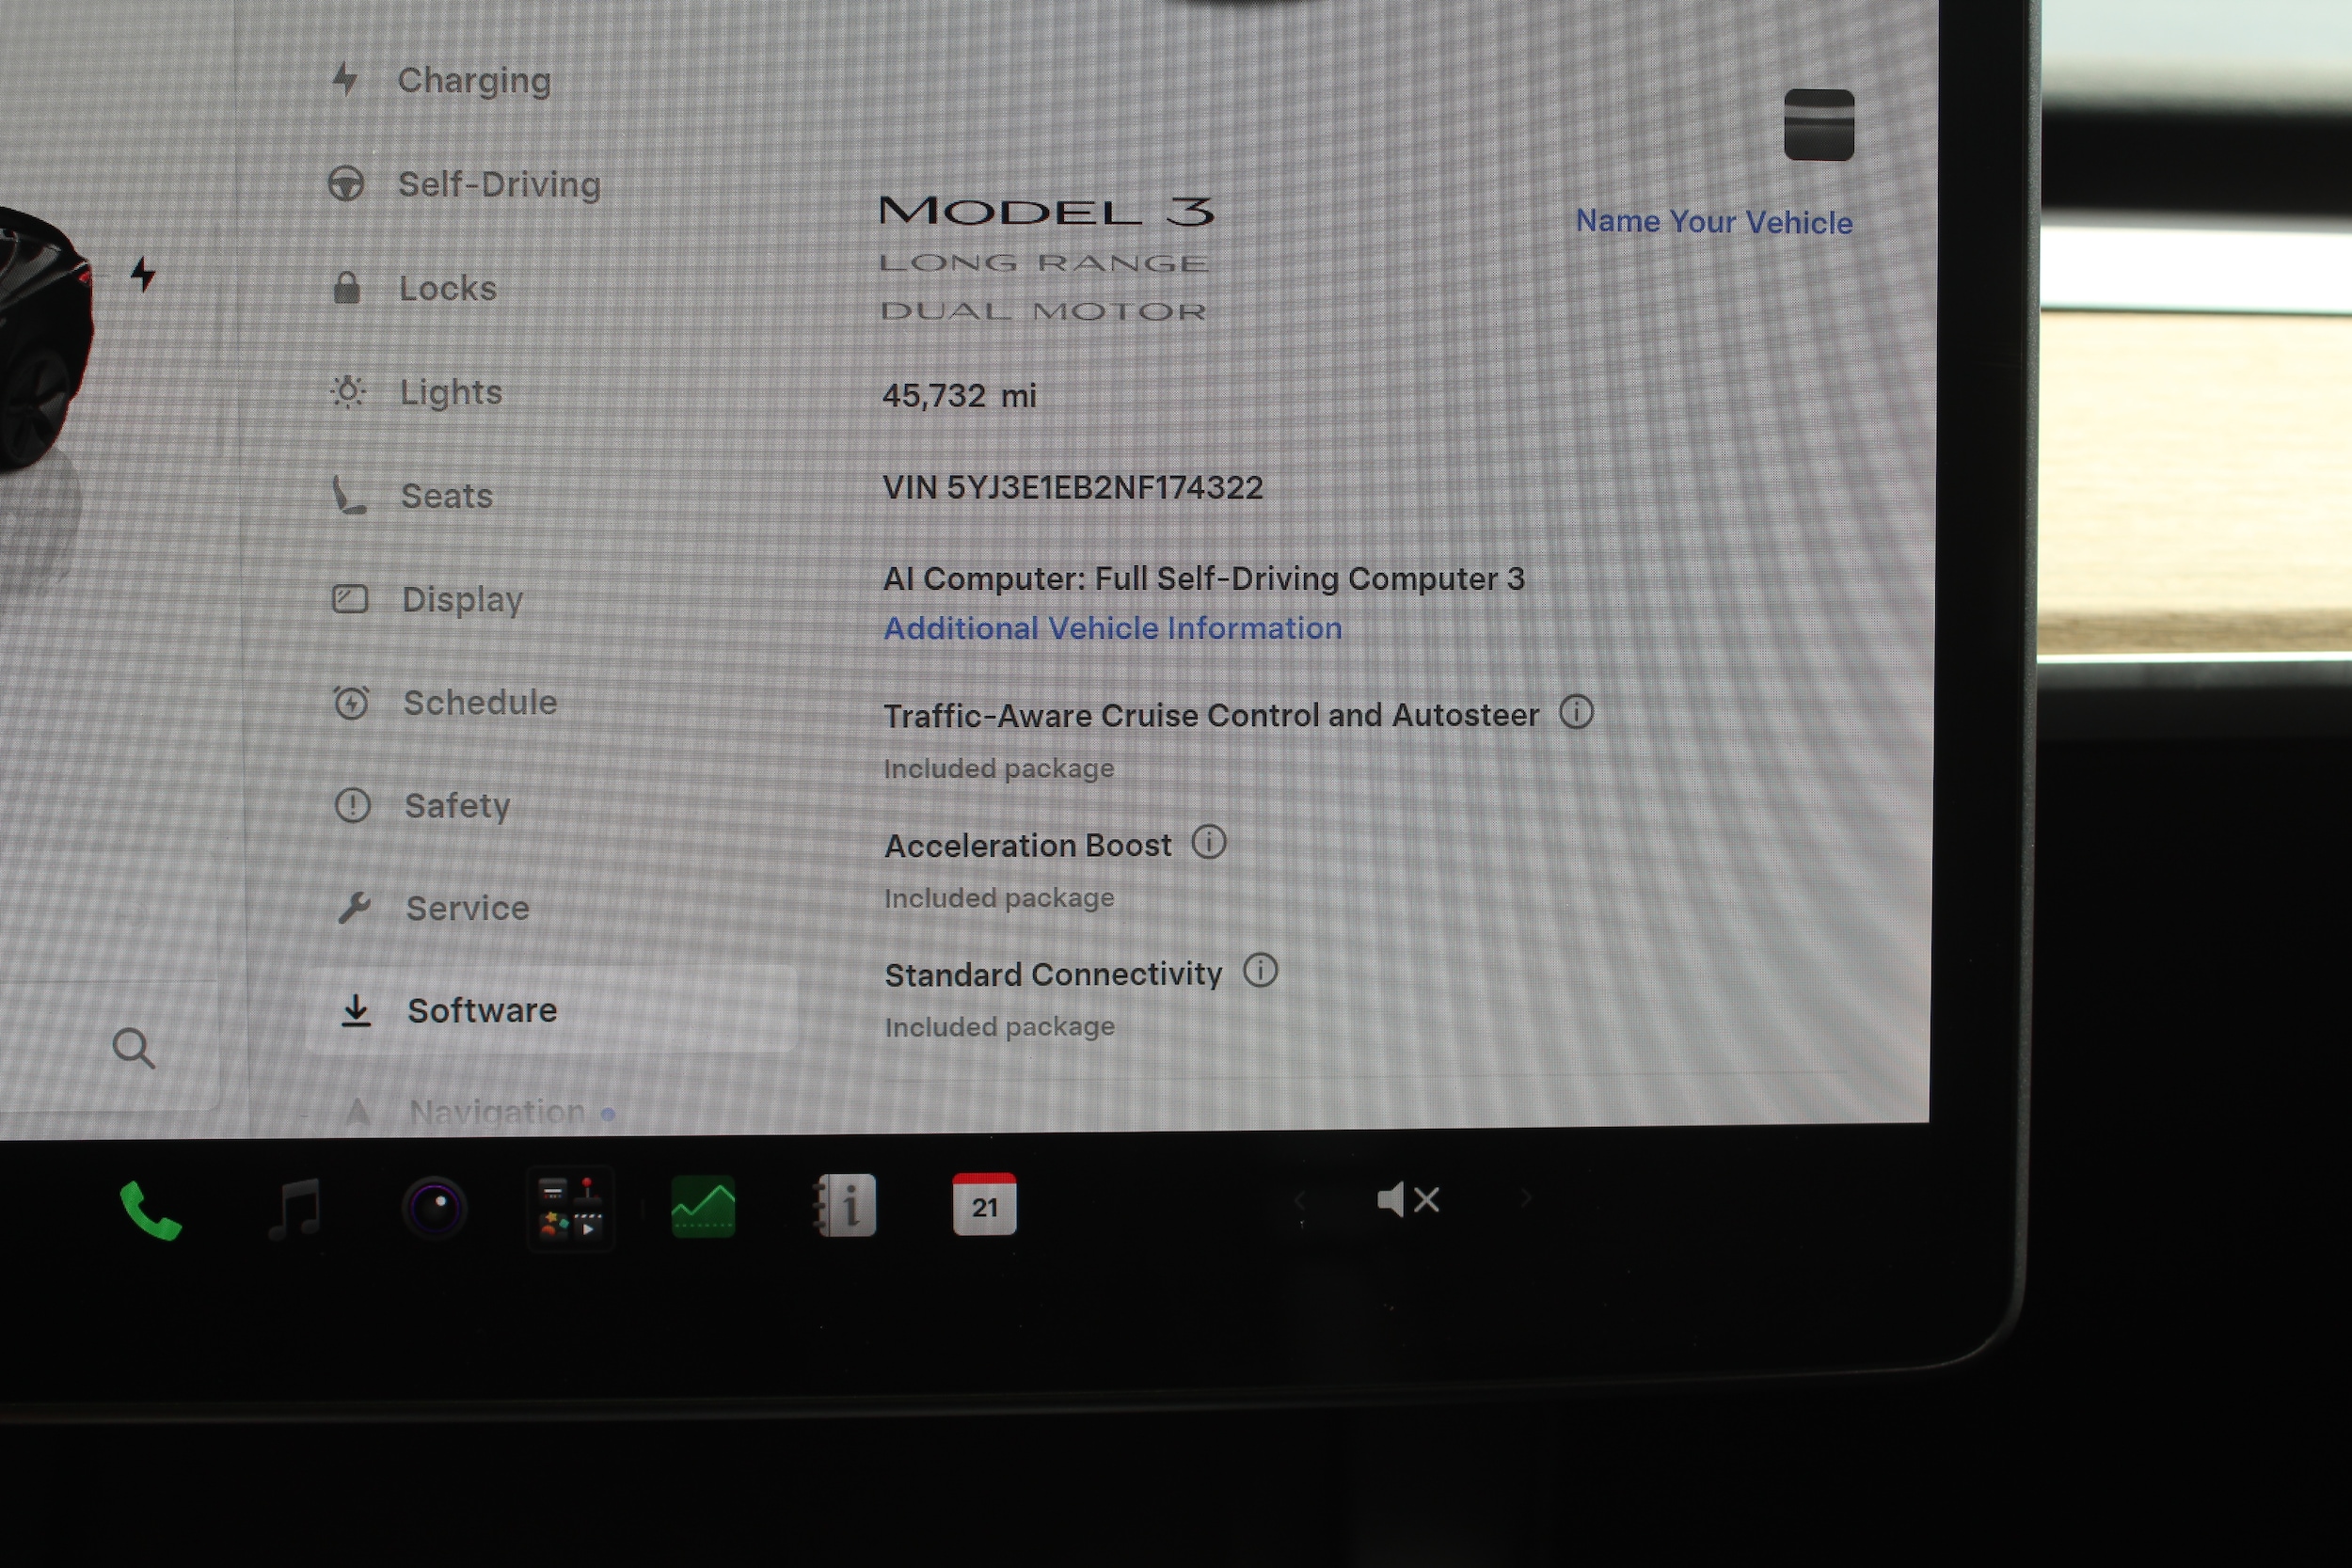The width and height of the screenshot is (2352, 1568).
Task: Lower volume with the left arrow
Action: tap(1299, 1200)
